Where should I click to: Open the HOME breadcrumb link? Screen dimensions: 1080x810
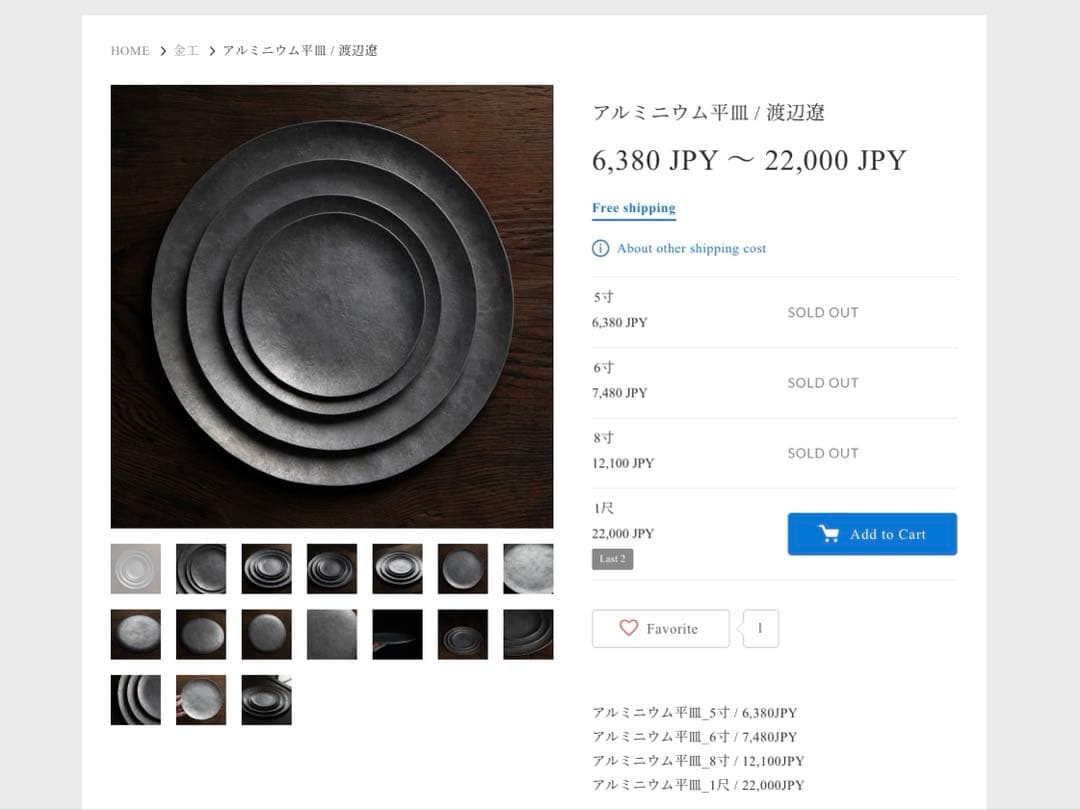tap(129, 50)
